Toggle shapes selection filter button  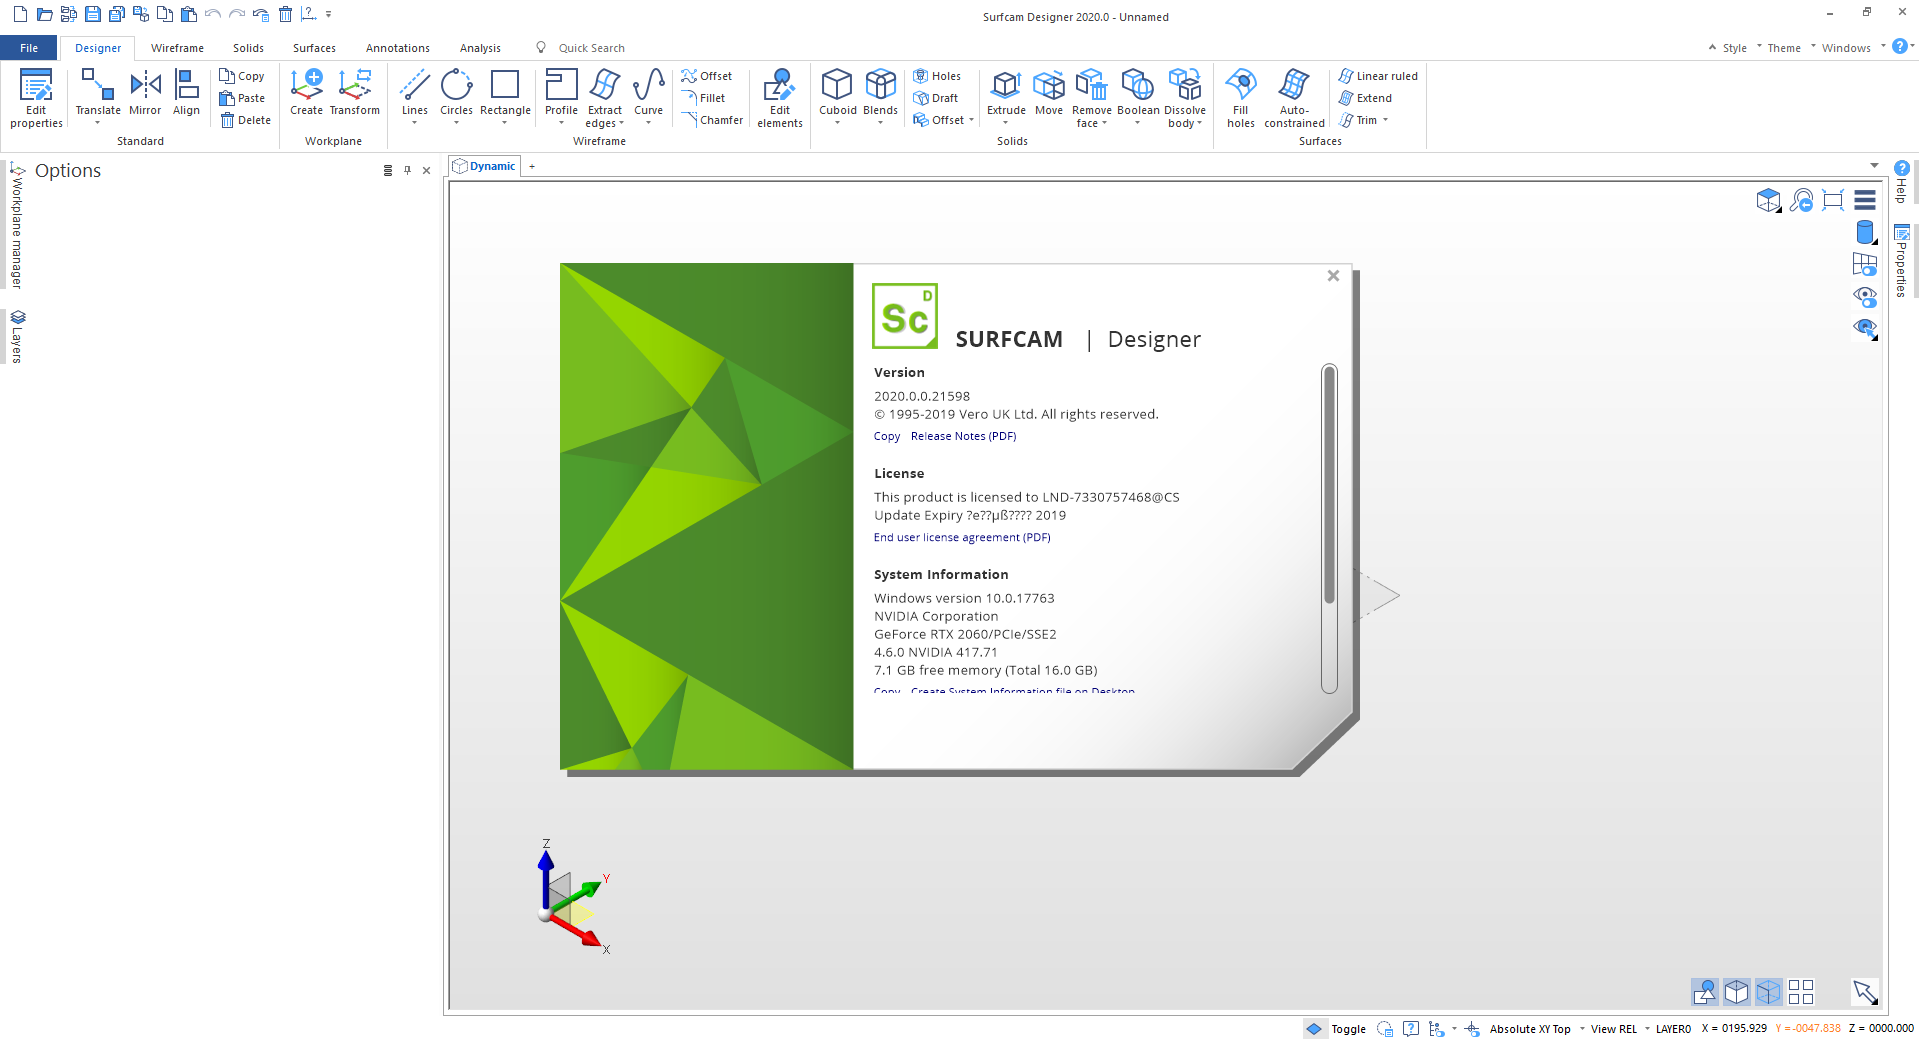(x=1705, y=992)
